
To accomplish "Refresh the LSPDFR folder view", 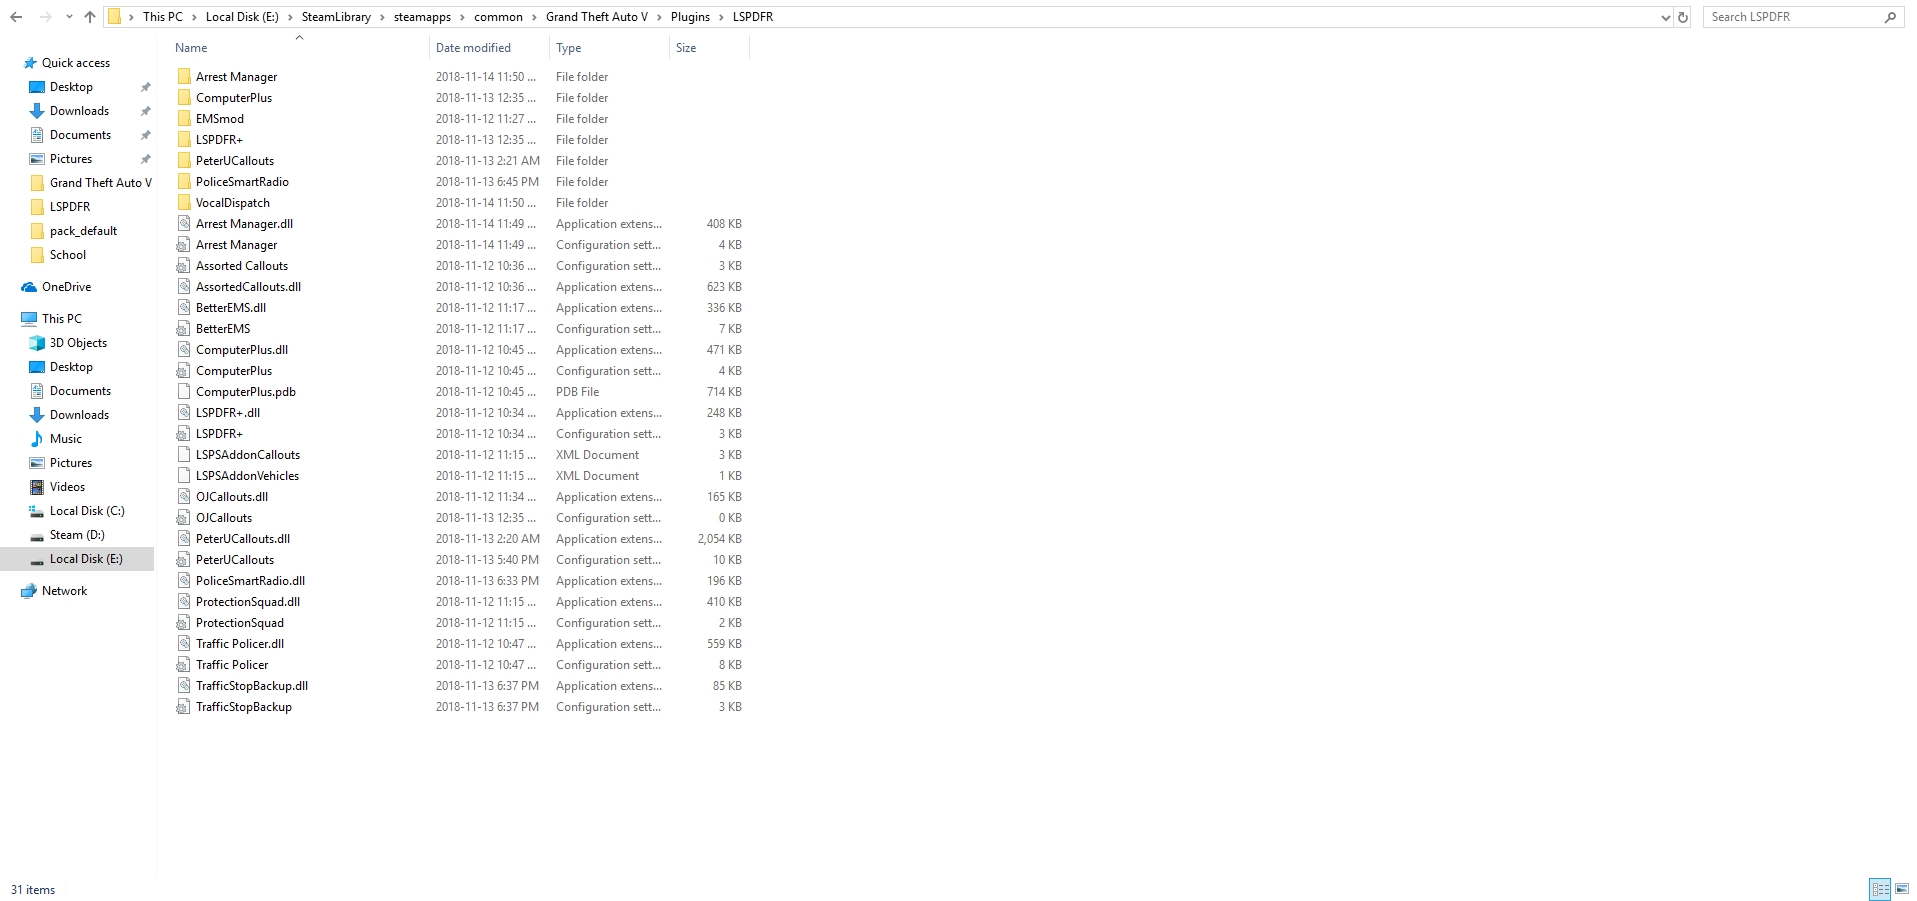I will pyautogui.click(x=1683, y=17).
